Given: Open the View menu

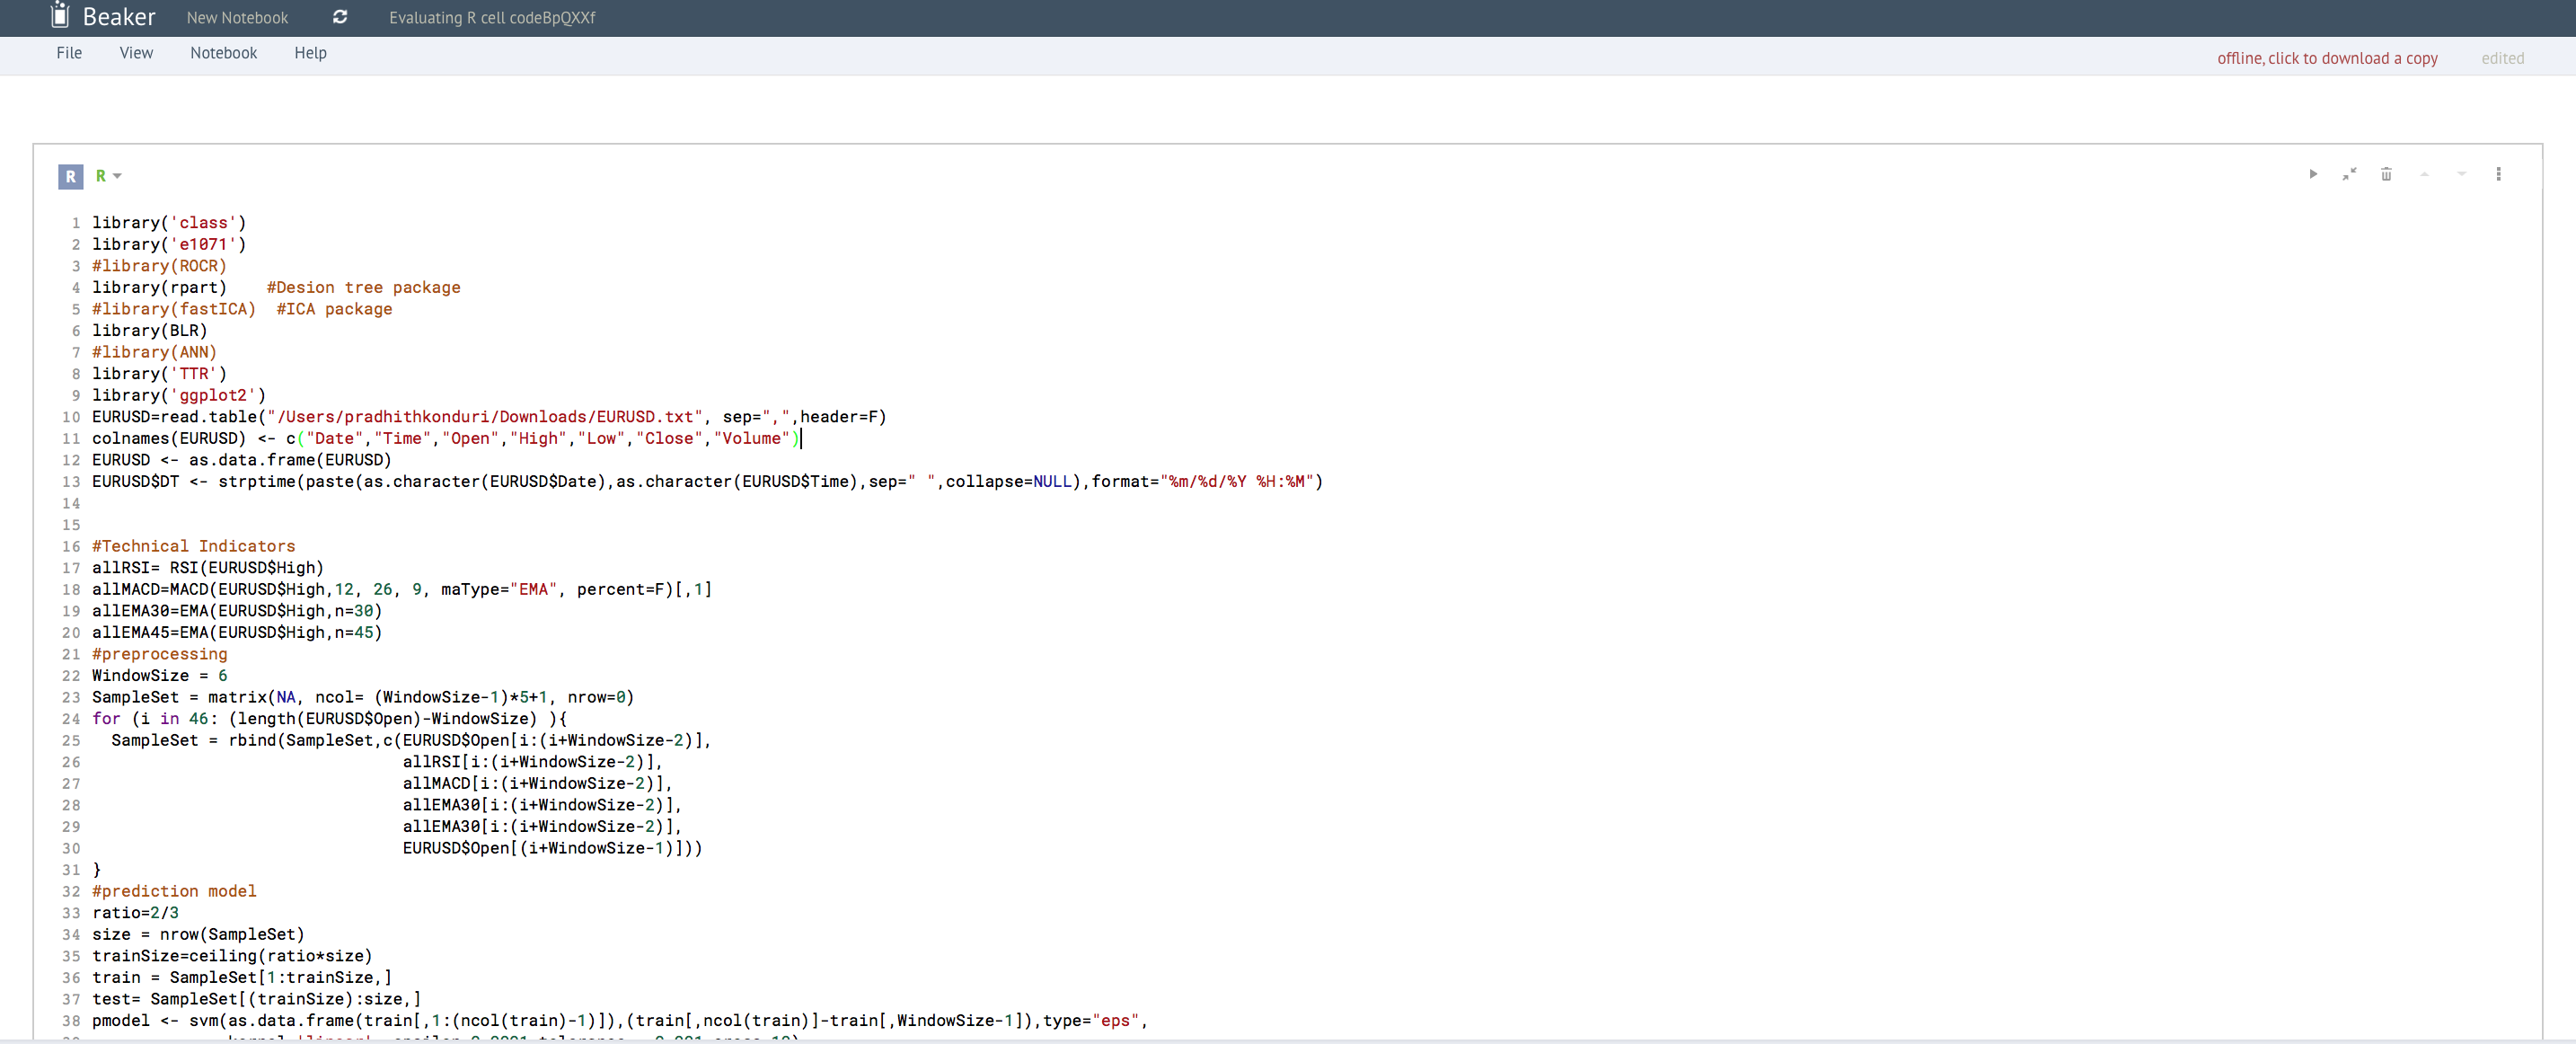Looking at the screenshot, I should pyautogui.click(x=136, y=53).
